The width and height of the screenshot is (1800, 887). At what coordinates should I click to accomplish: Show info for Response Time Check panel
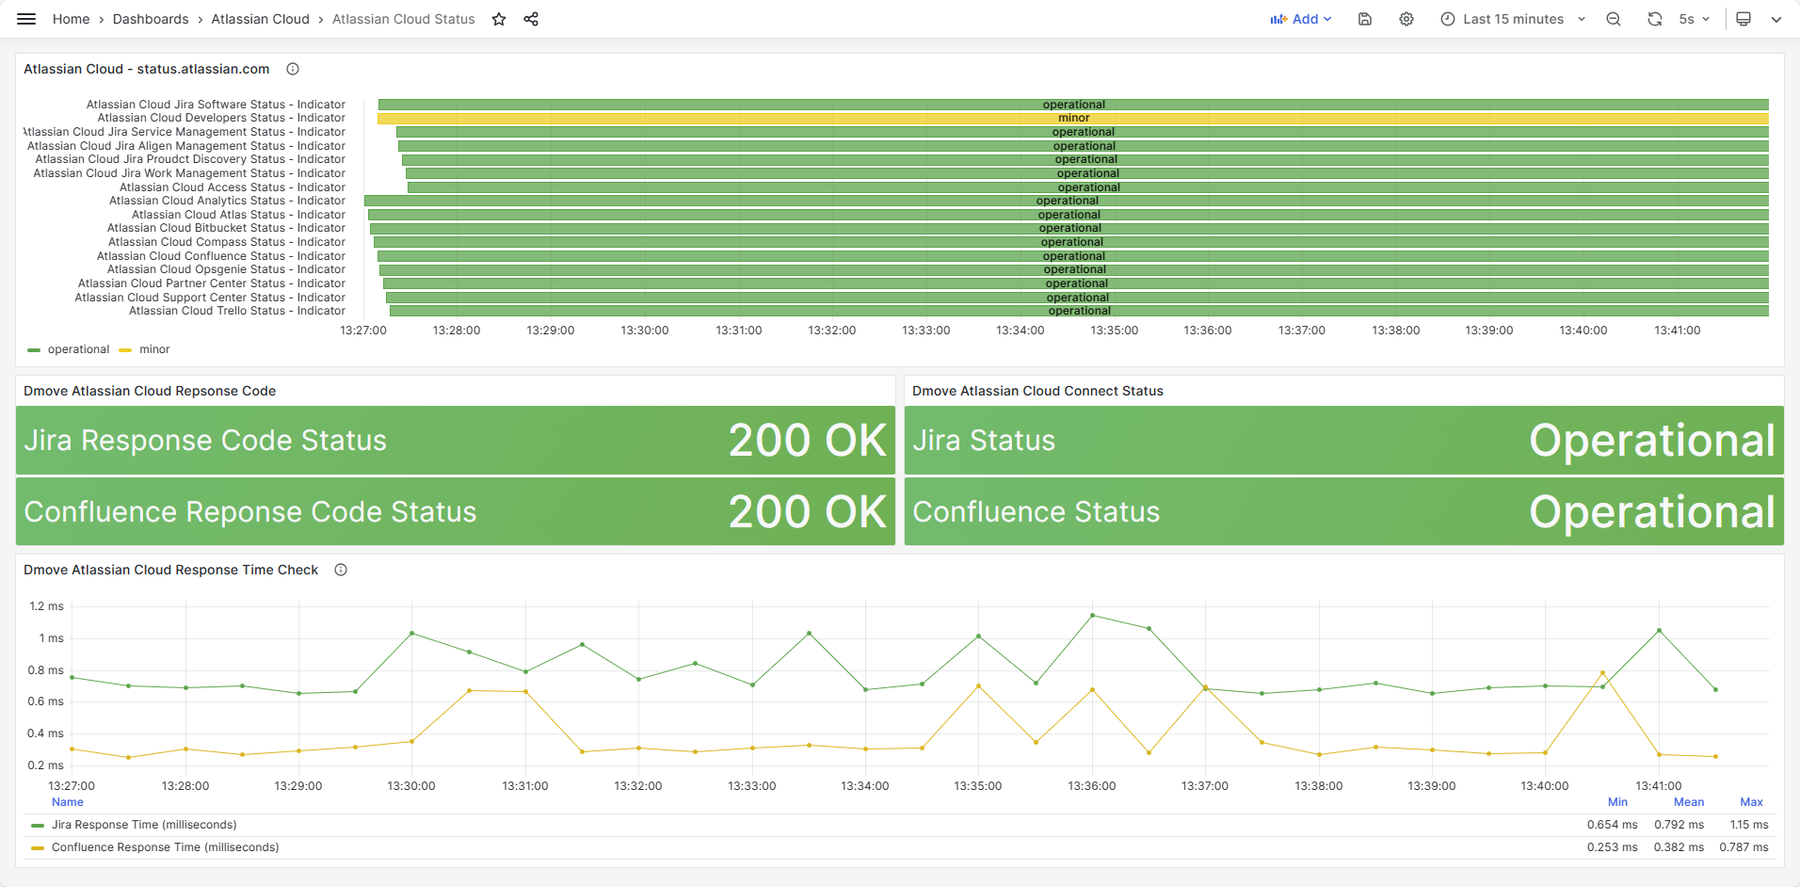(341, 570)
